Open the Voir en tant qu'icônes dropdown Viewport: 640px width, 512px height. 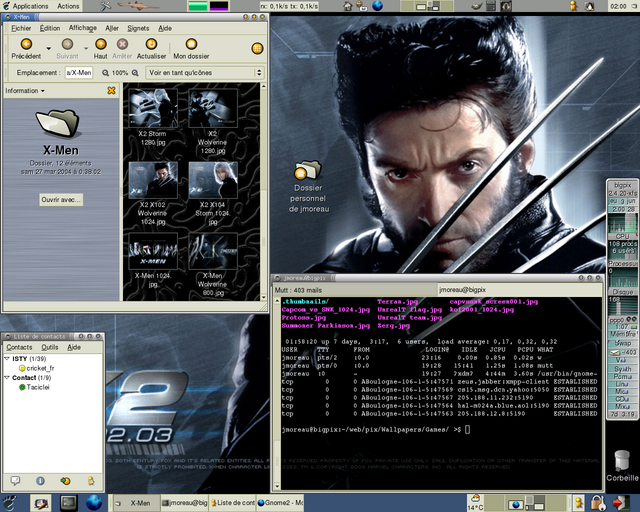[205, 73]
